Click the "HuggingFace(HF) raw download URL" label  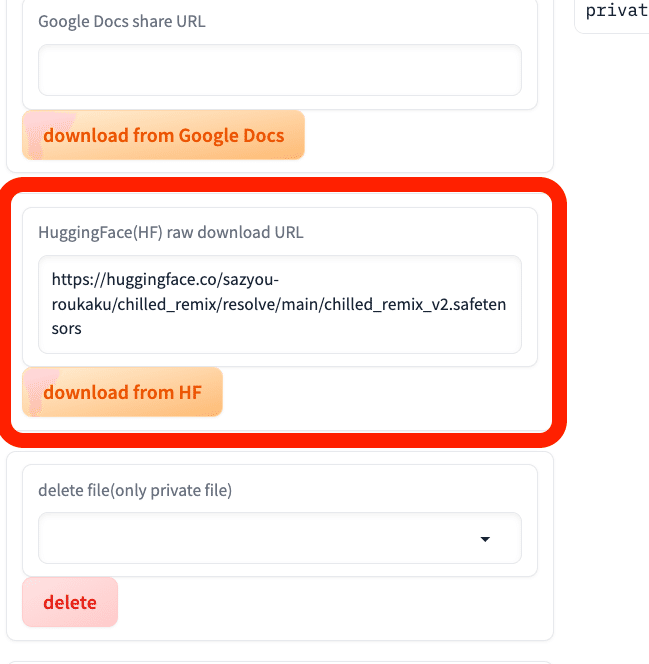tap(171, 233)
